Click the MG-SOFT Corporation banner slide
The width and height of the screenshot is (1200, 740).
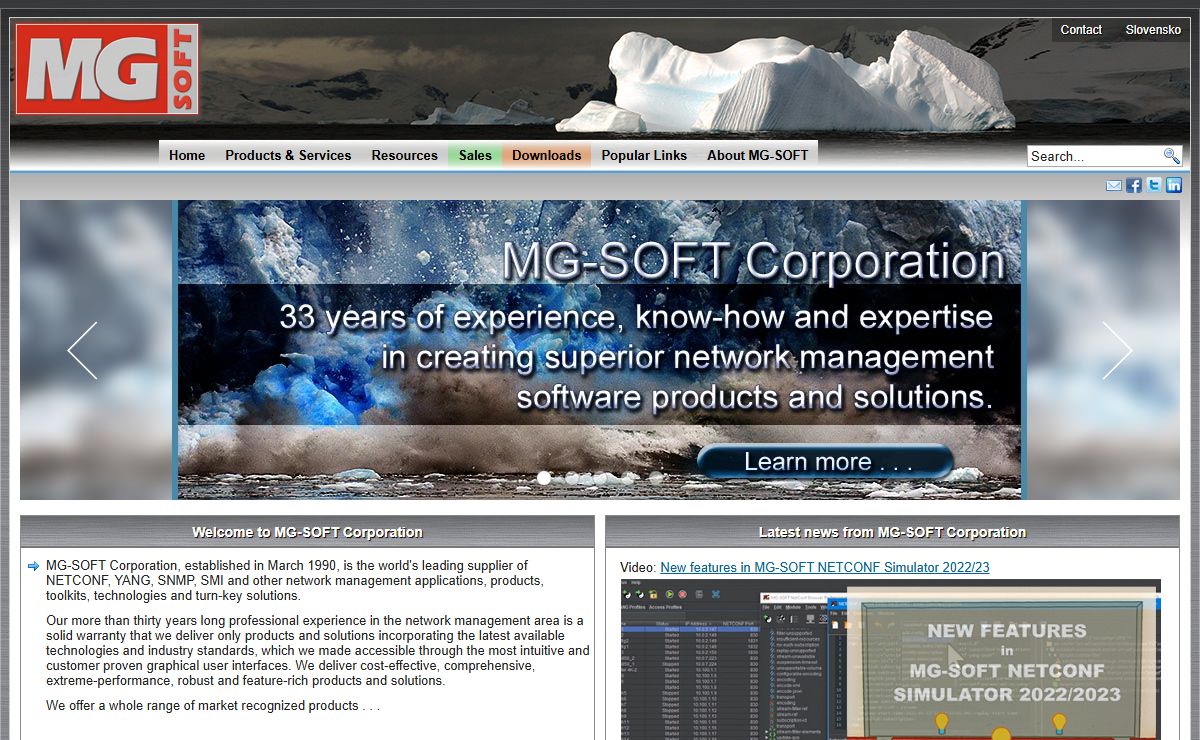(600, 350)
